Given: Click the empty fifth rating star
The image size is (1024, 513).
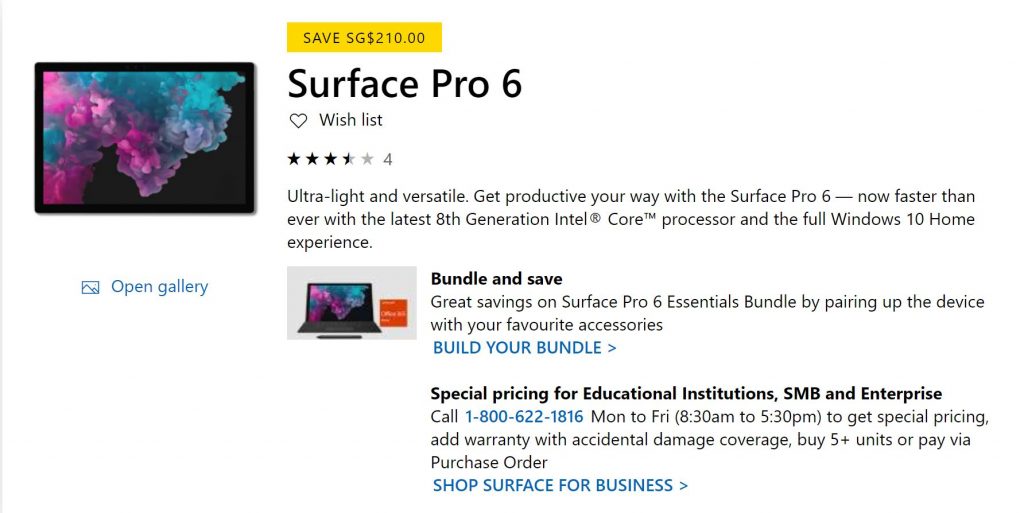Looking at the screenshot, I should [x=367, y=158].
